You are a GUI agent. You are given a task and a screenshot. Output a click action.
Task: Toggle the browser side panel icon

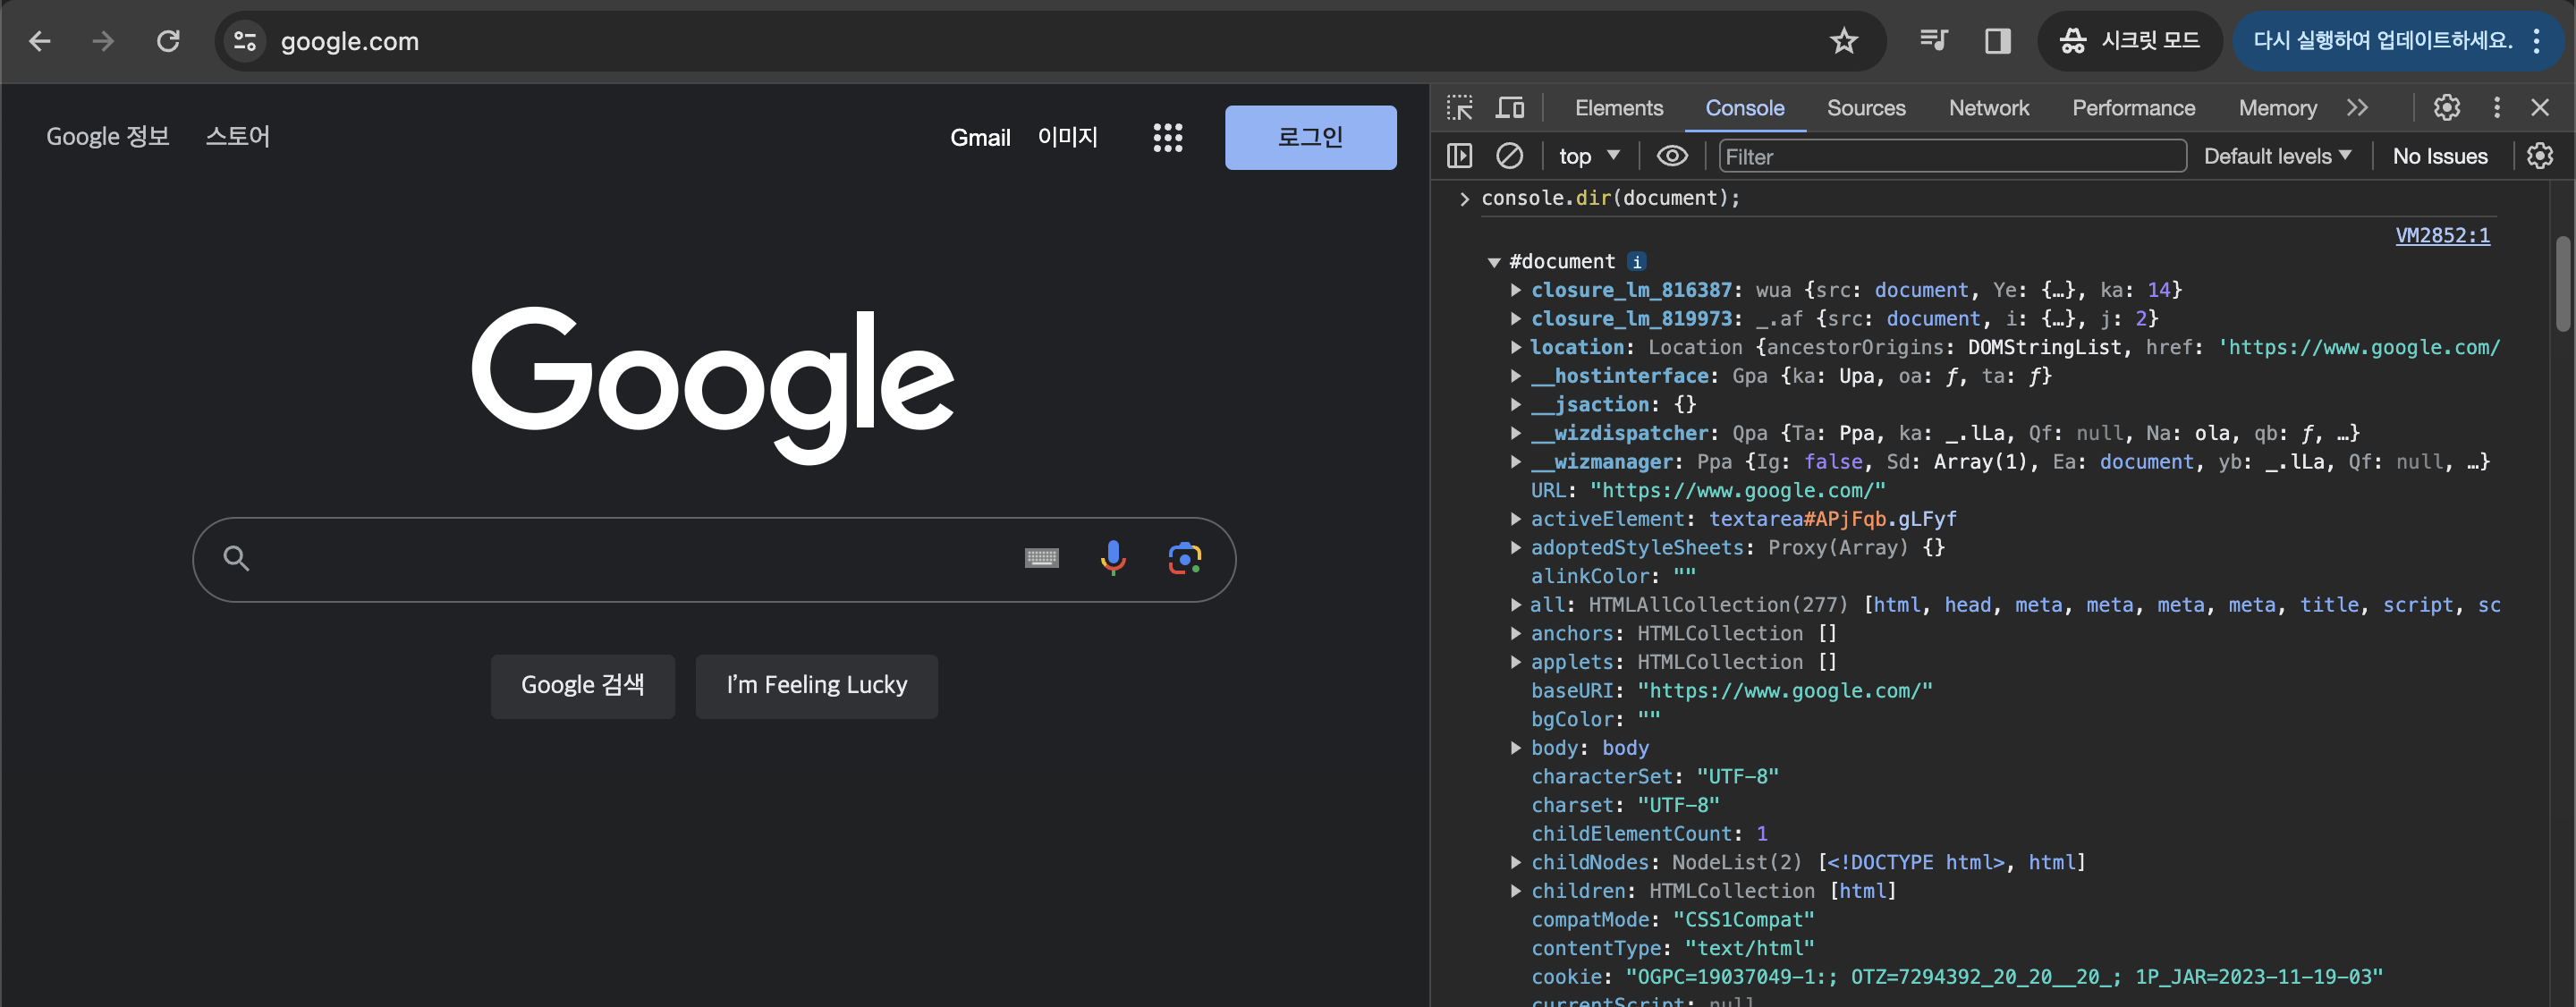(x=1997, y=41)
